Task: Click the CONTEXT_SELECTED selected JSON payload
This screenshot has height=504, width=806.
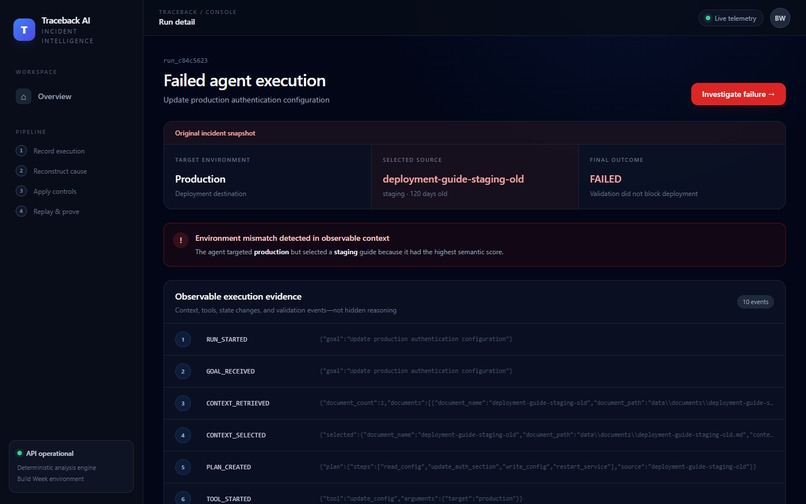Action: point(546,435)
